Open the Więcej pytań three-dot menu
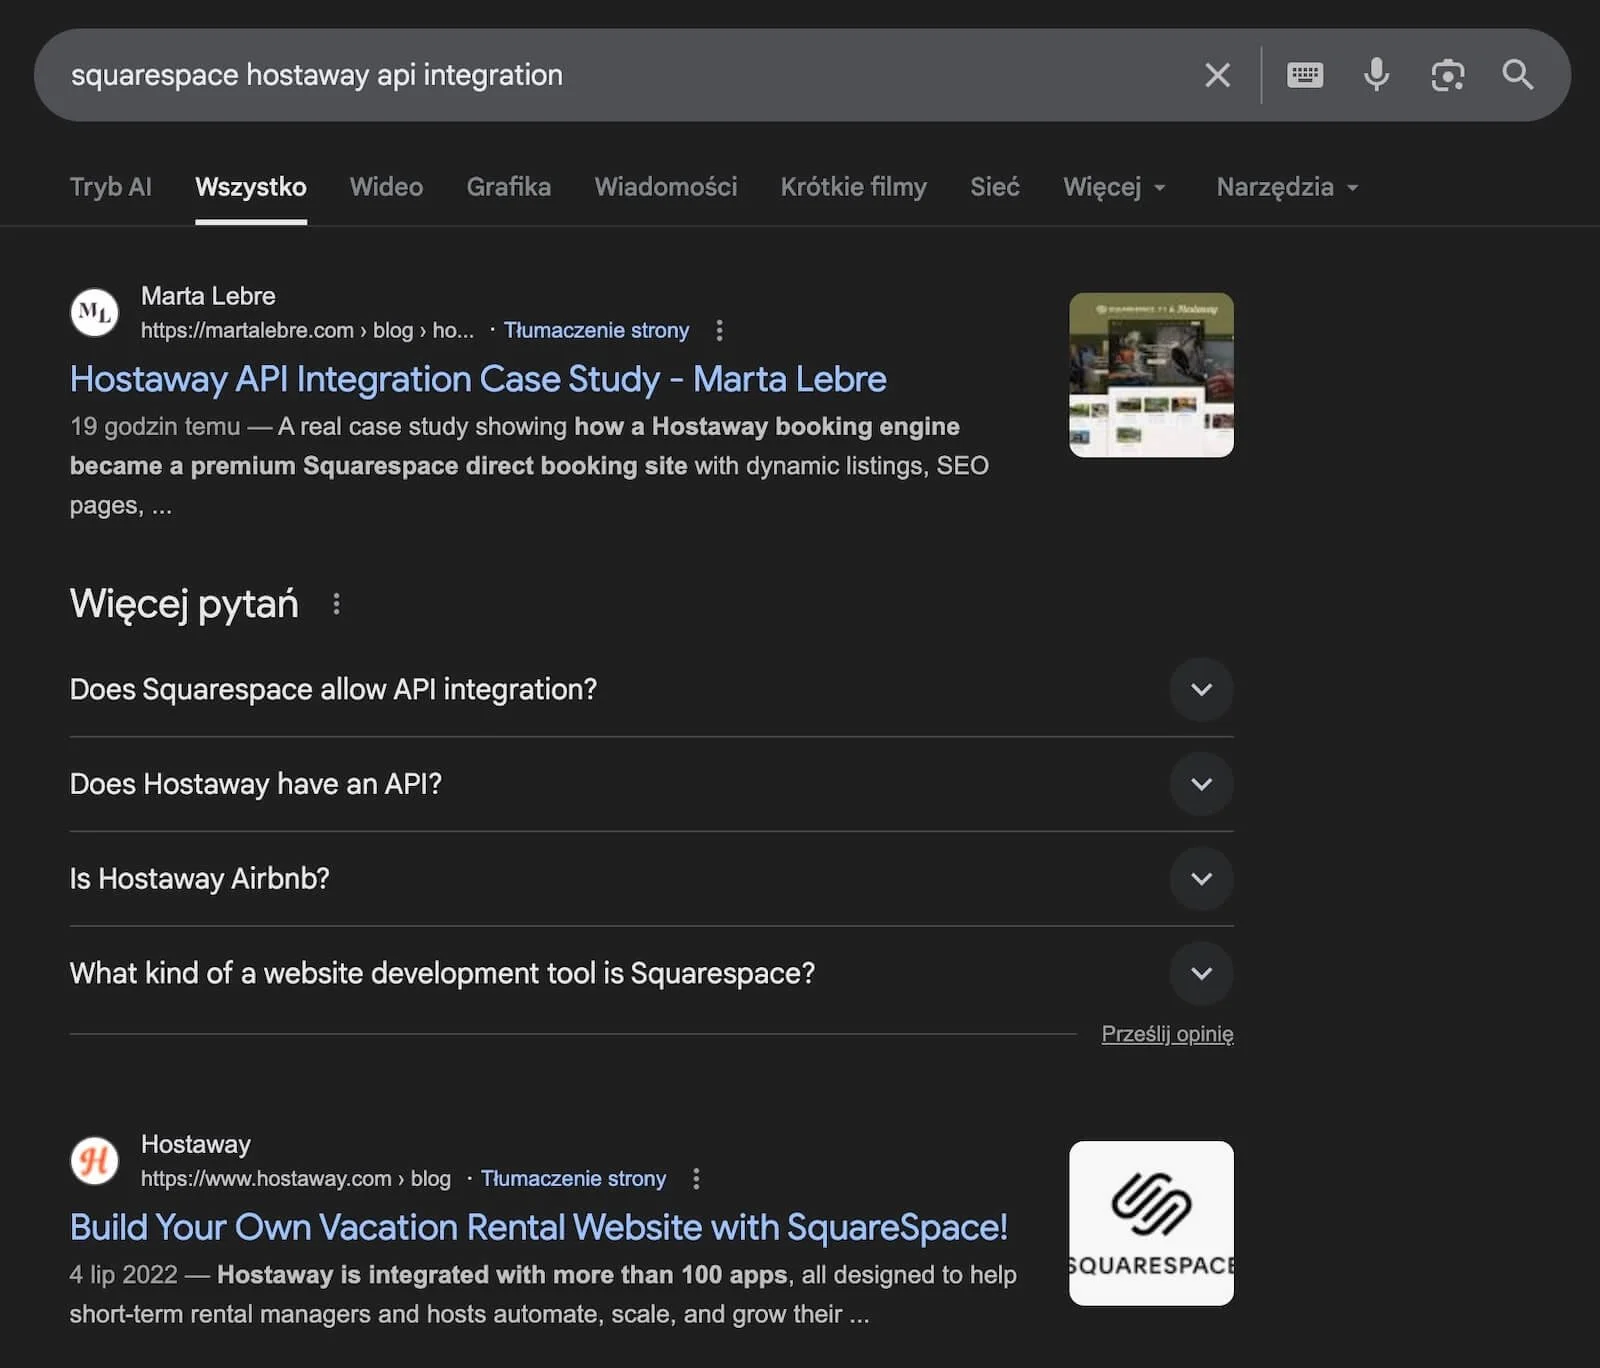Image resolution: width=1600 pixels, height=1368 pixels. [336, 604]
